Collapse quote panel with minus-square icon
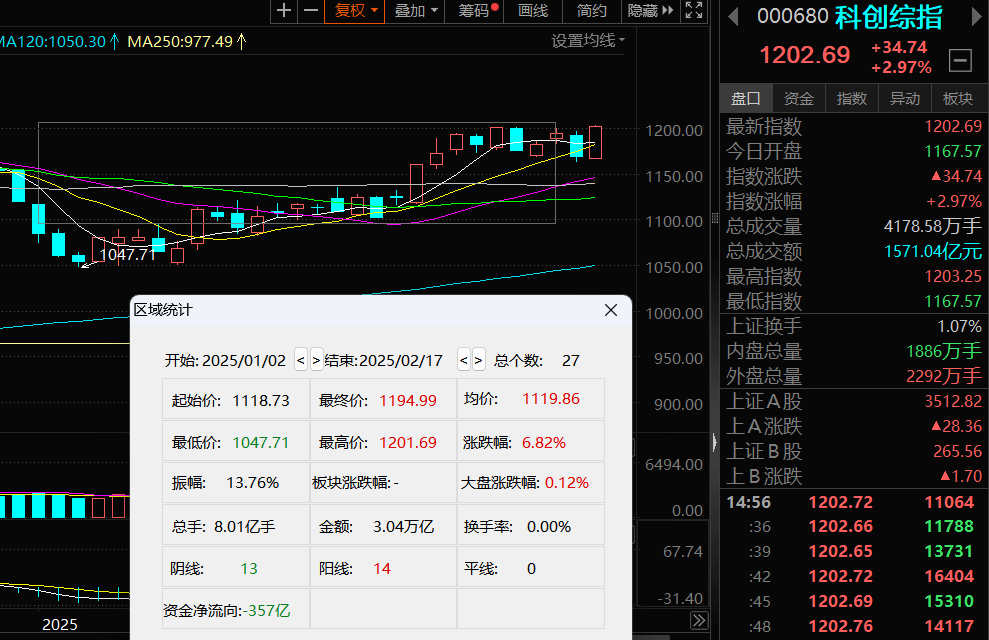The height and width of the screenshot is (640, 989). 958,60
